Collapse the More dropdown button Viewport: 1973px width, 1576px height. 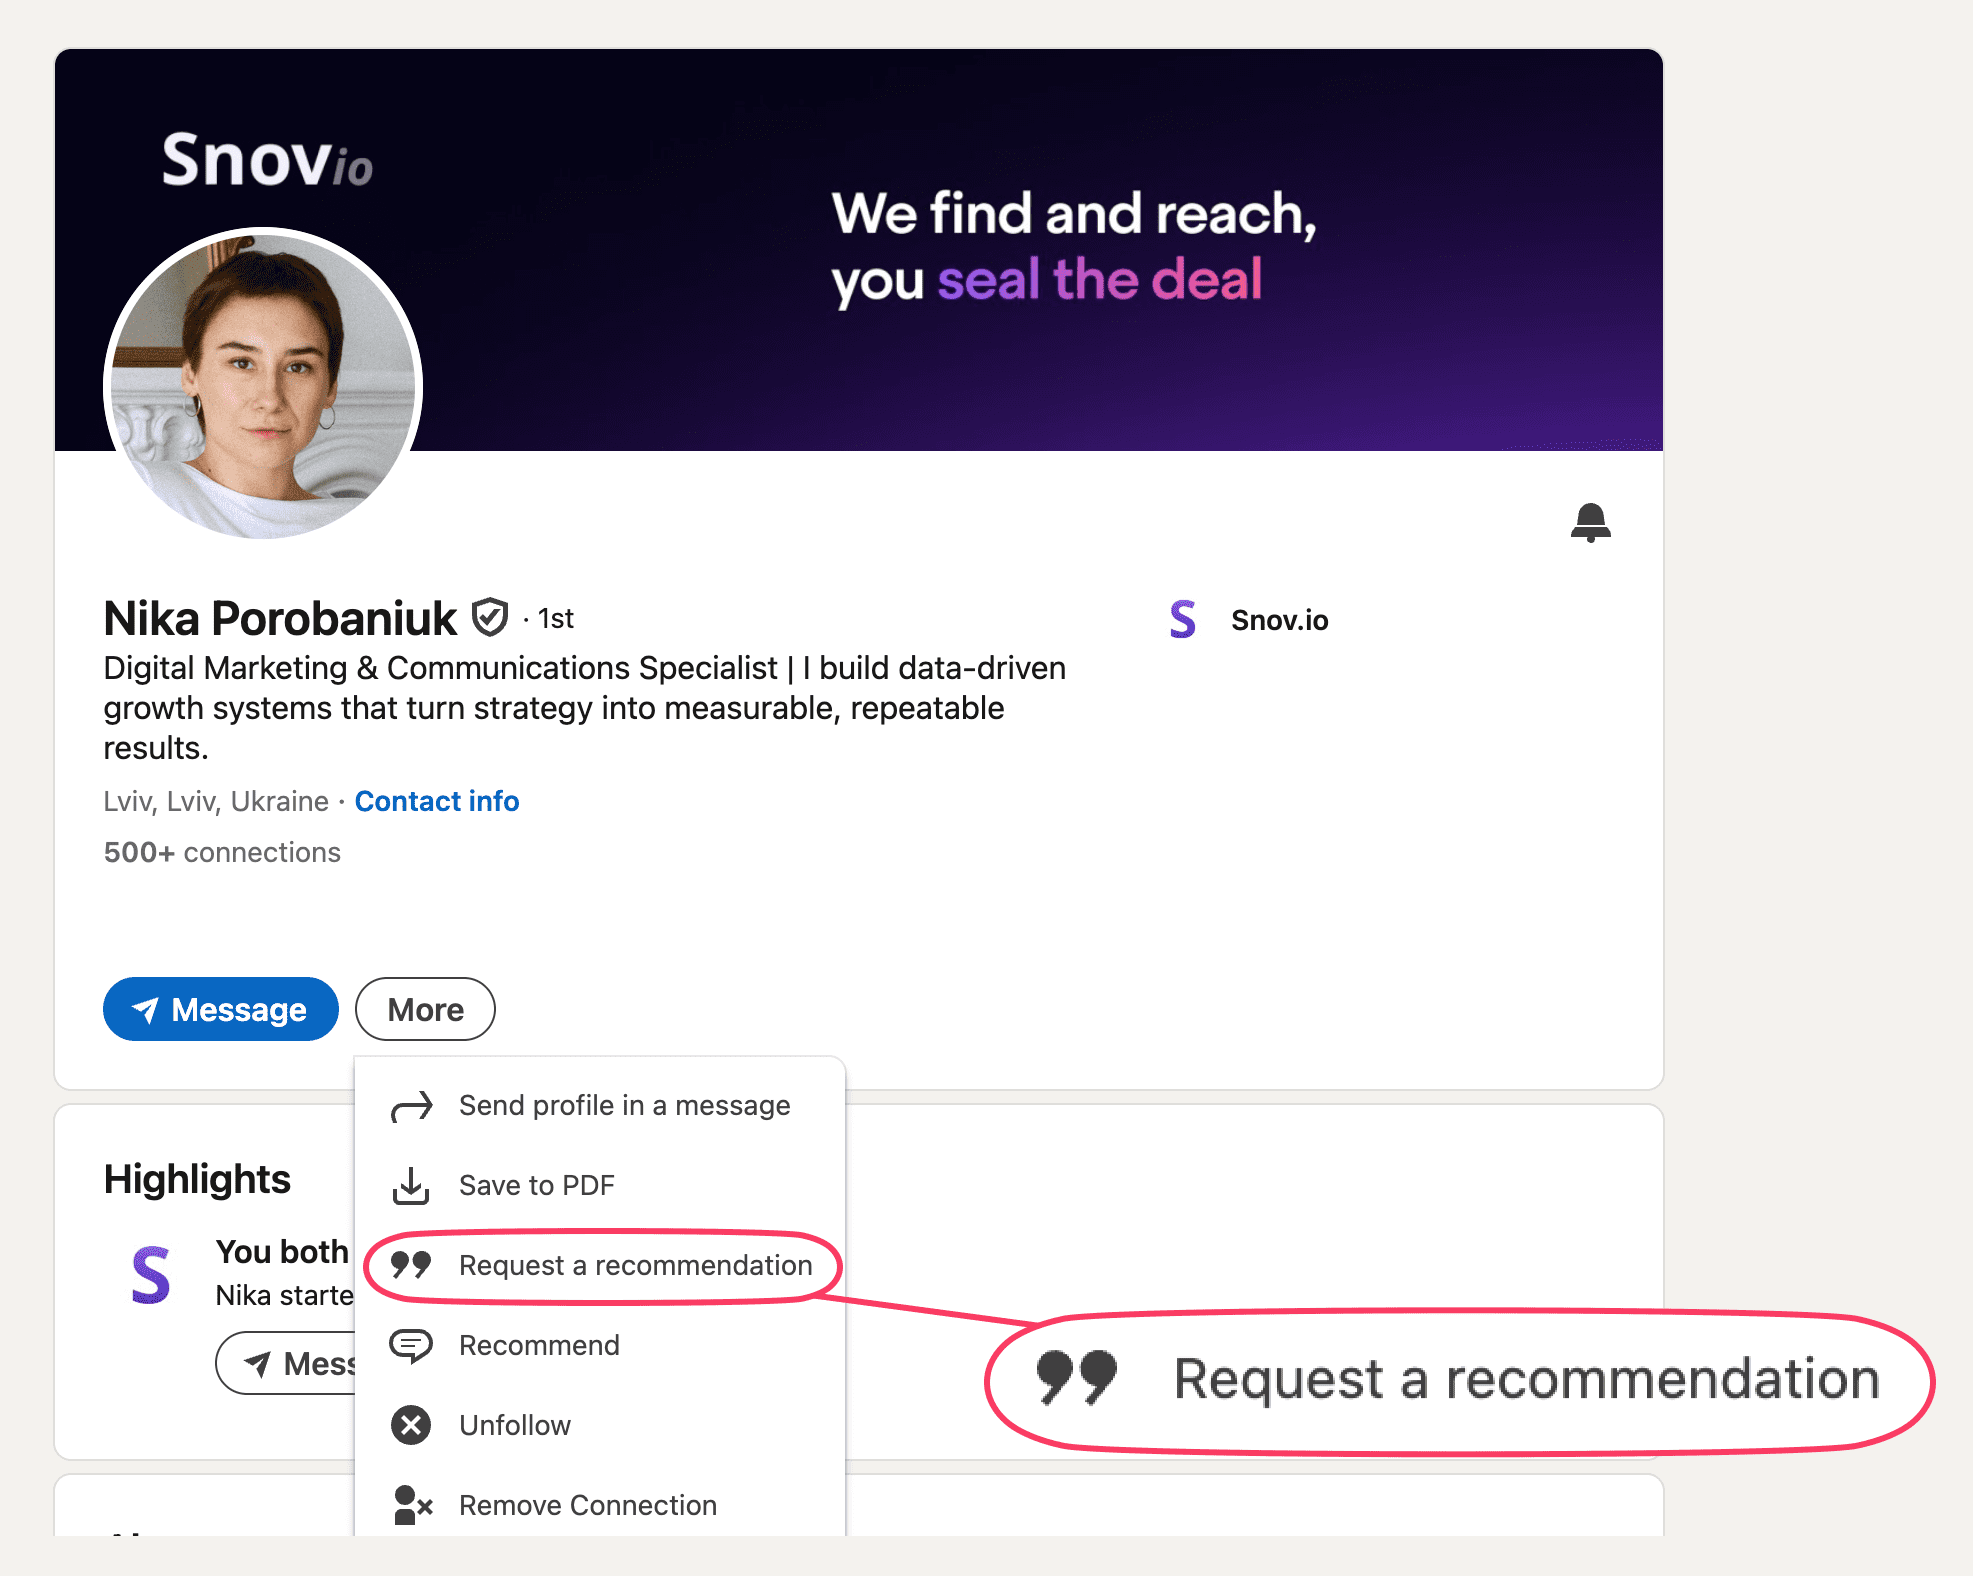[425, 1009]
